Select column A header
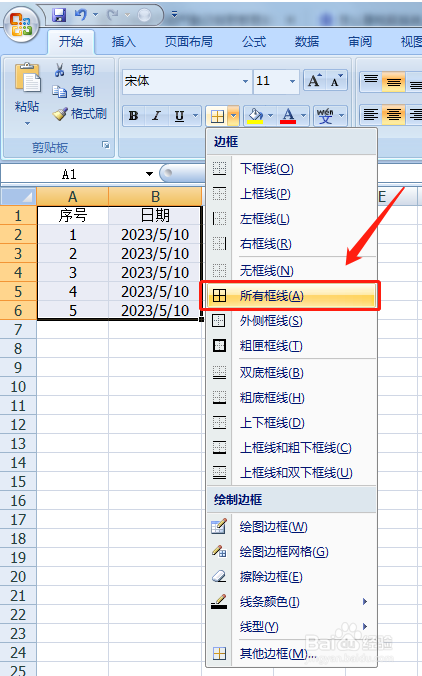The width and height of the screenshot is (422, 676). click(x=72, y=197)
